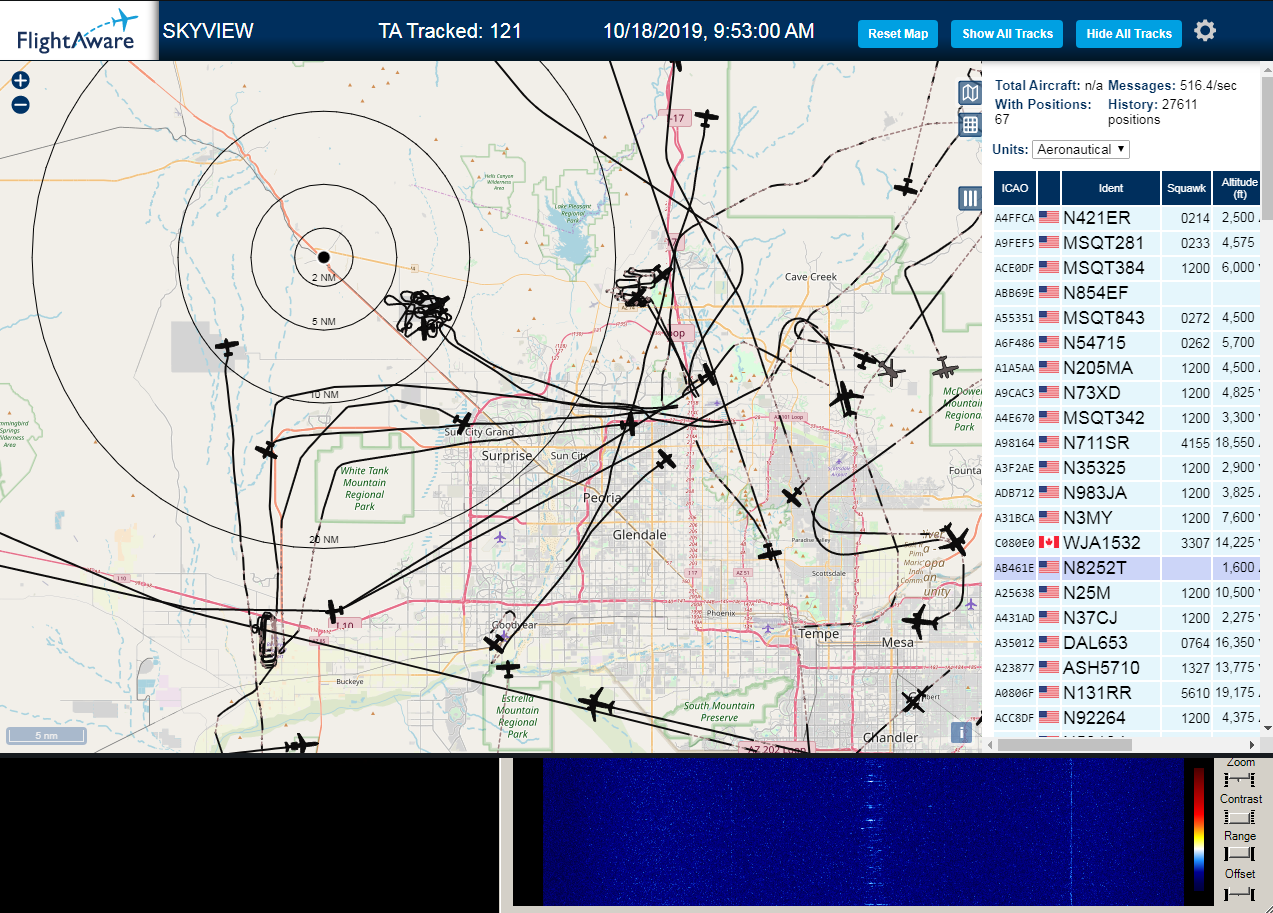Select the N421ER aircraft row
Viewport: 1273px width, 913px height.
[x=1127, y=218]
